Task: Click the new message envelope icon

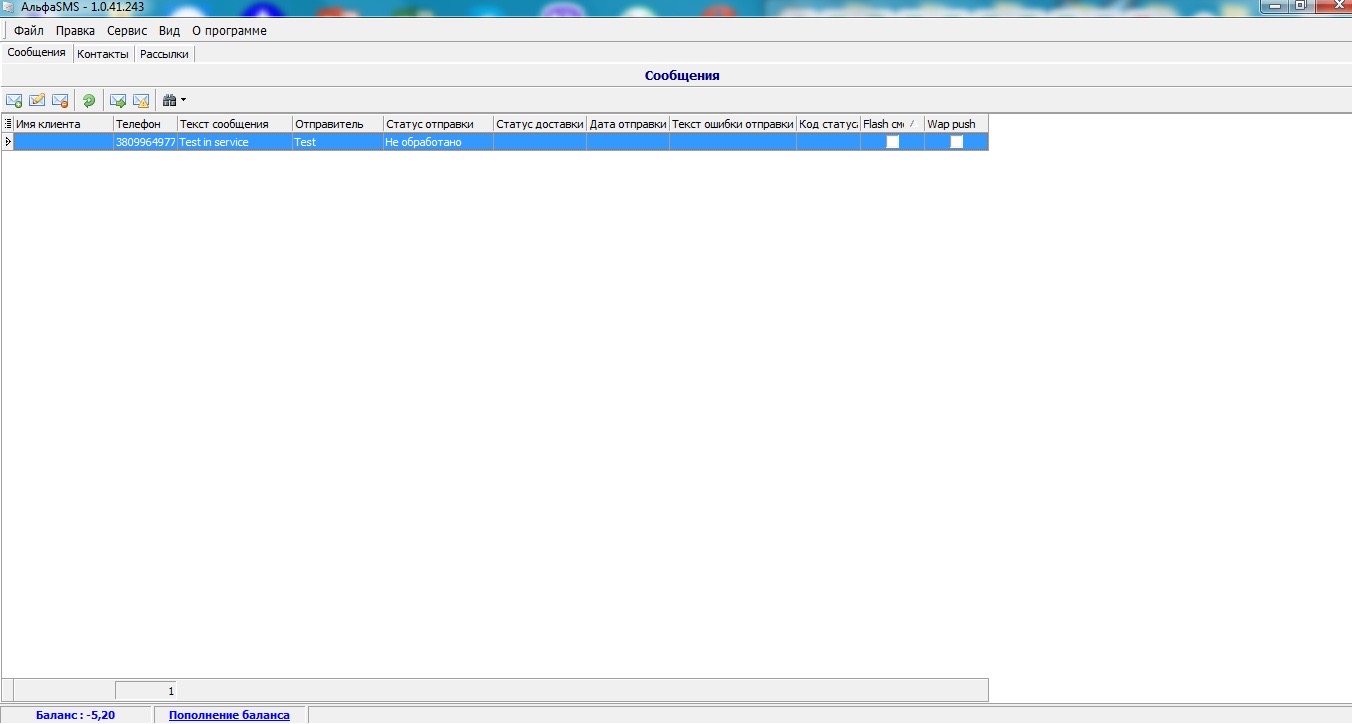Action: [14, 100]
